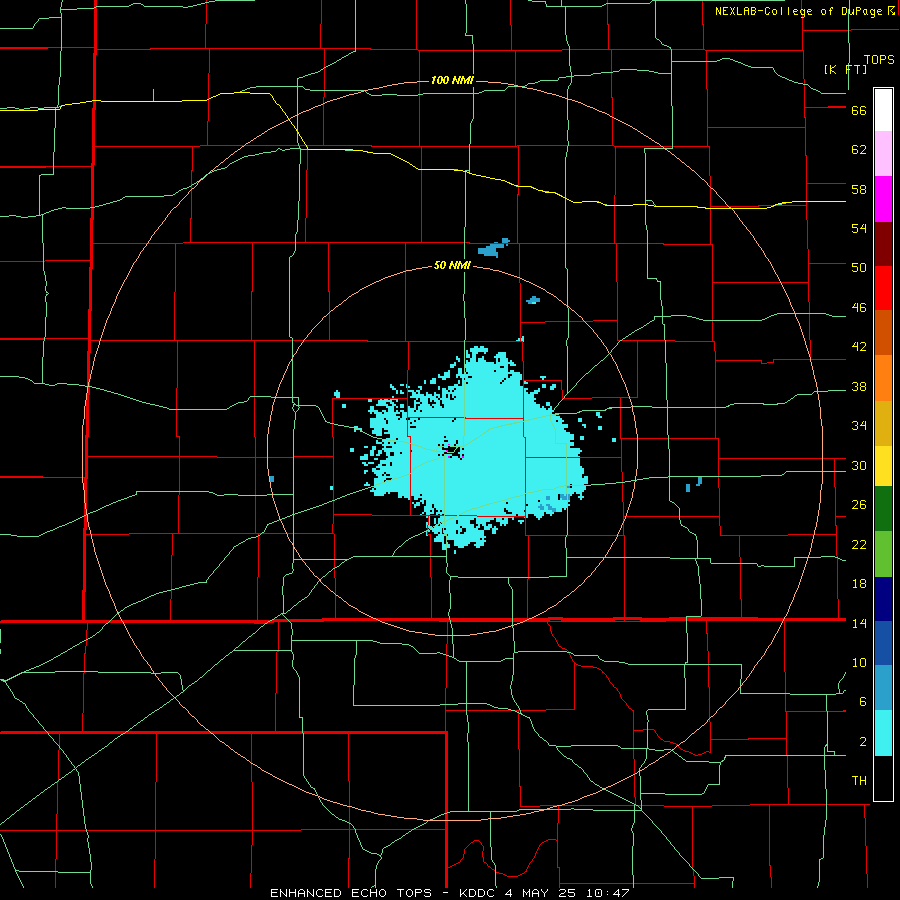Click the legend value '54'
Viewport: 900px width, 900px height.
tap(859, 228)
